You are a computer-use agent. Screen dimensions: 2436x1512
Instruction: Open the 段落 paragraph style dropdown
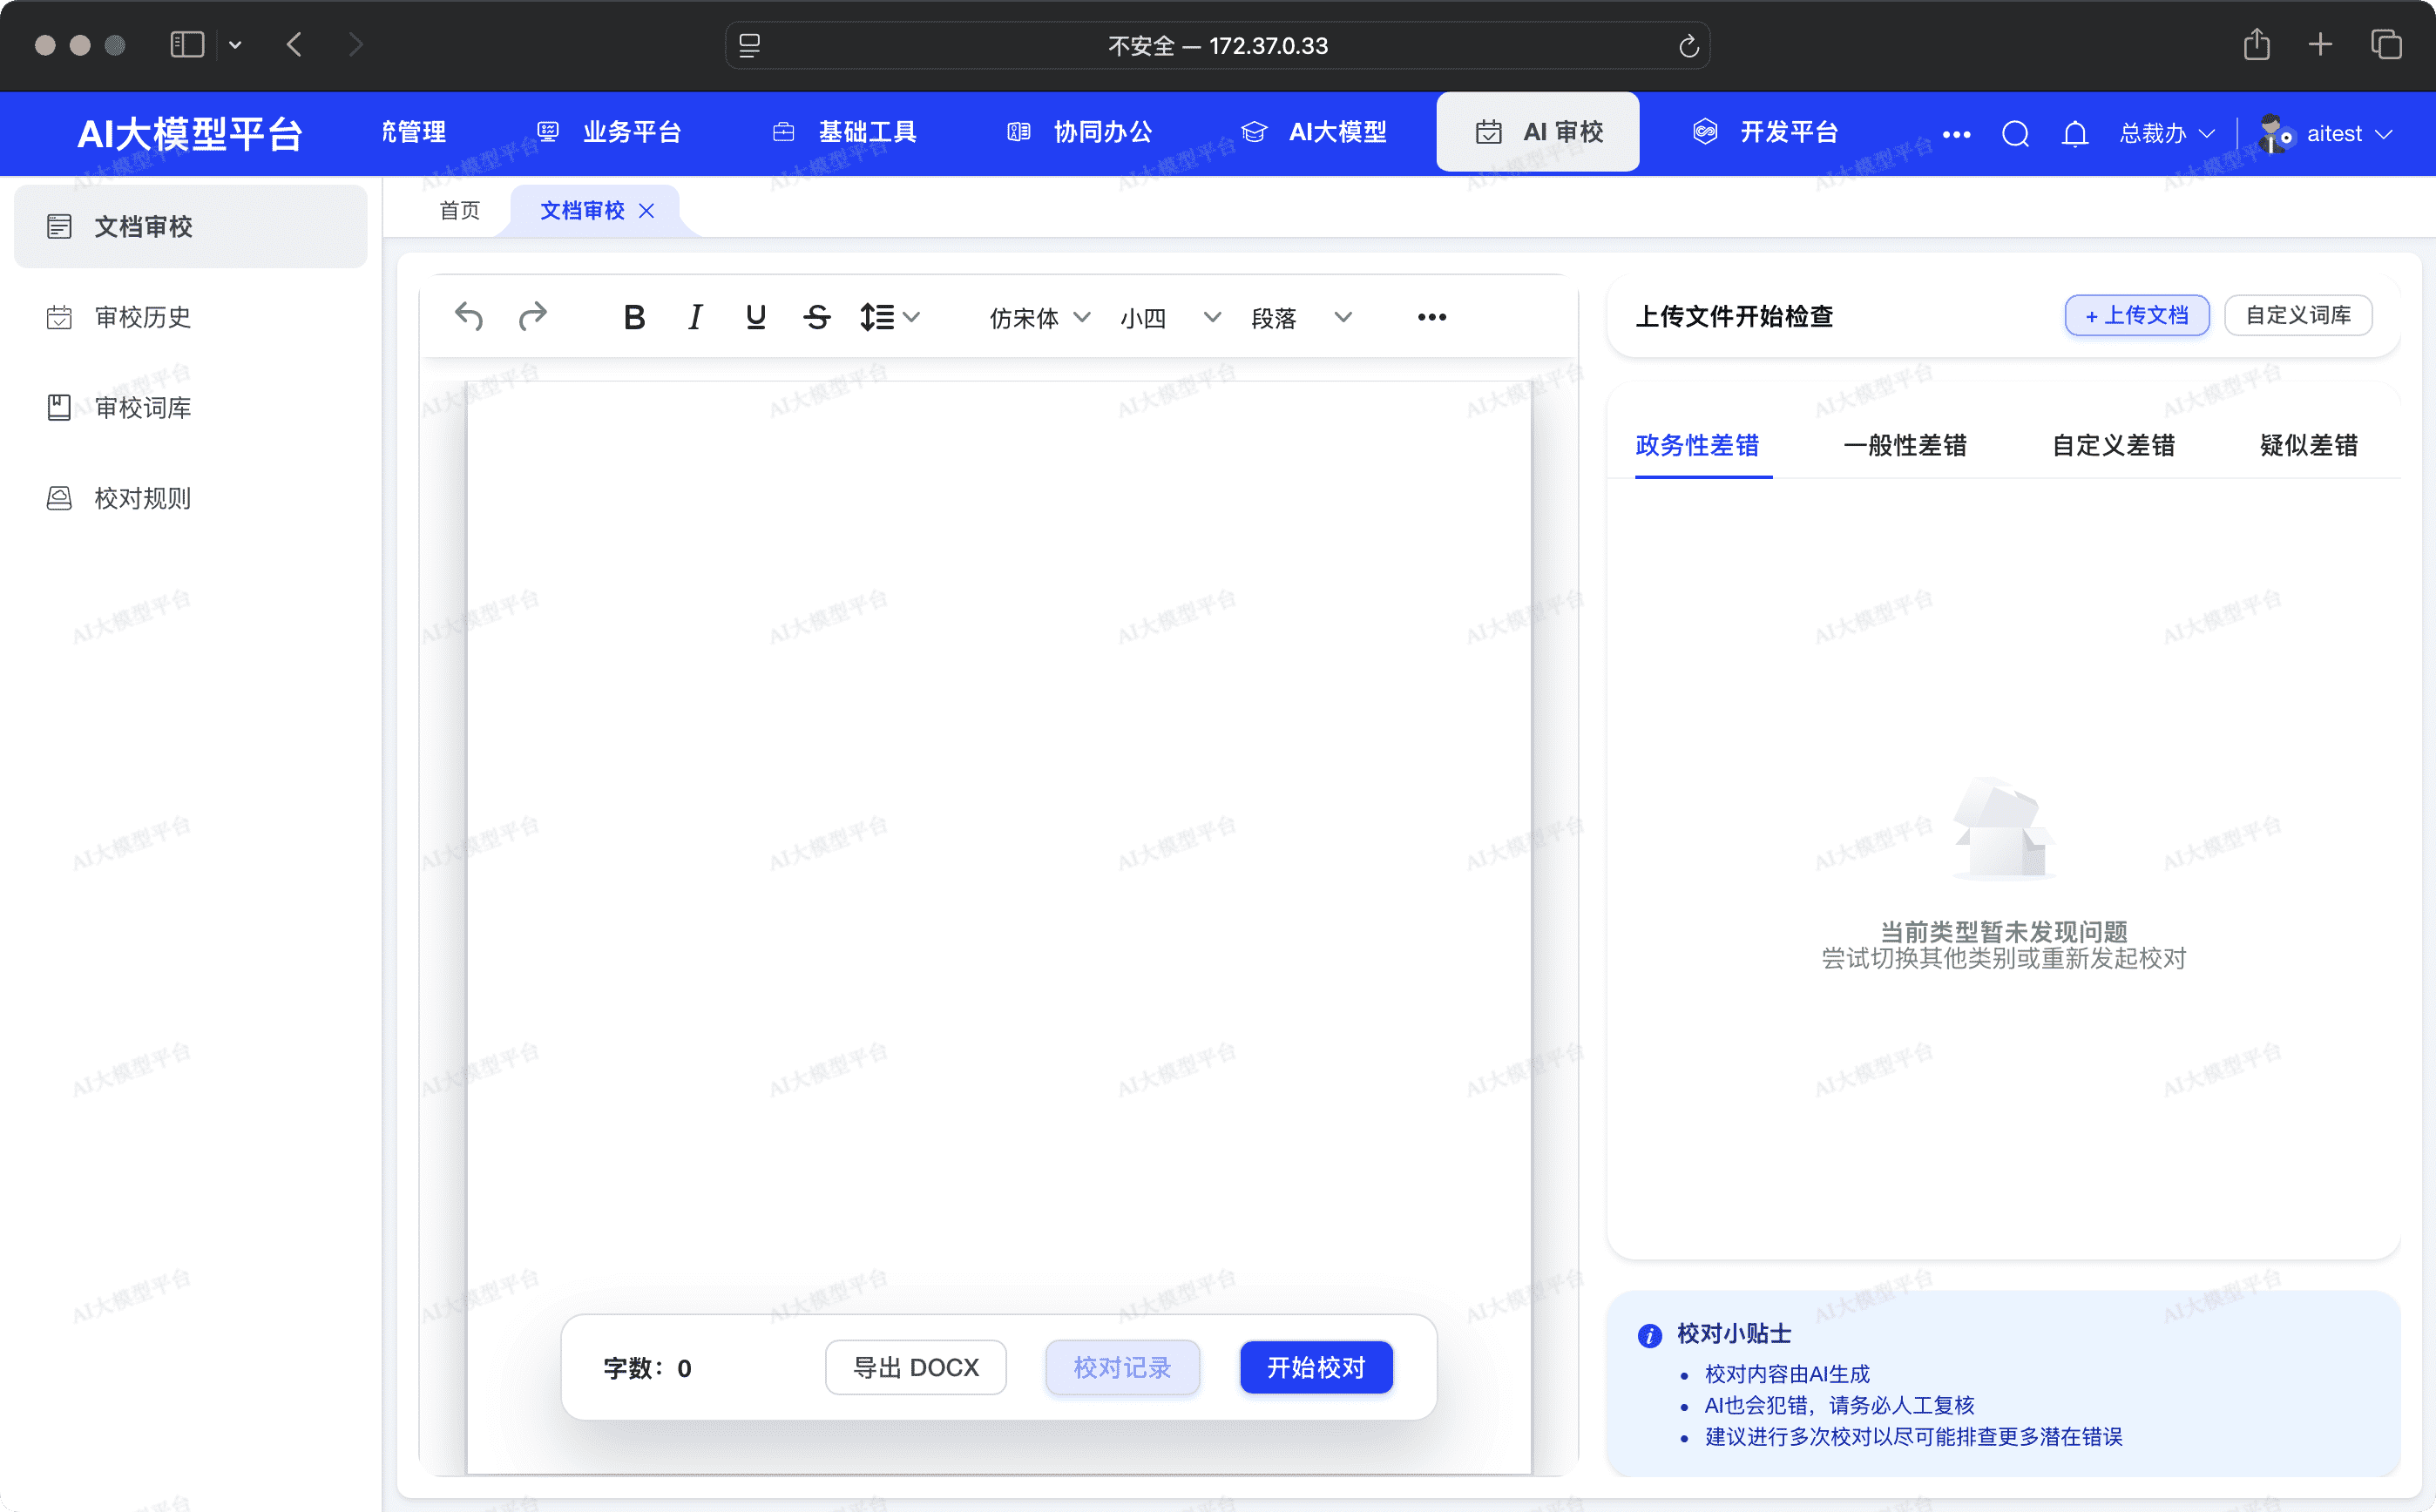coord(1301,318)
